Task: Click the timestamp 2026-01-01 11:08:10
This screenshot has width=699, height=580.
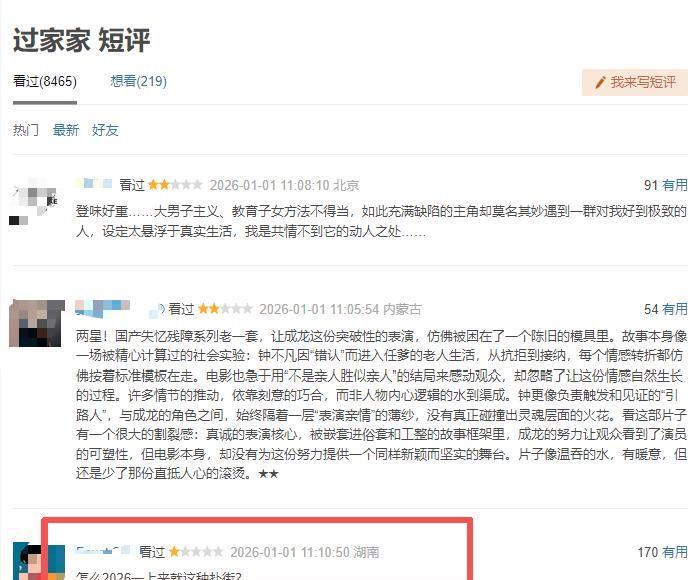Action: pos(269,185)
